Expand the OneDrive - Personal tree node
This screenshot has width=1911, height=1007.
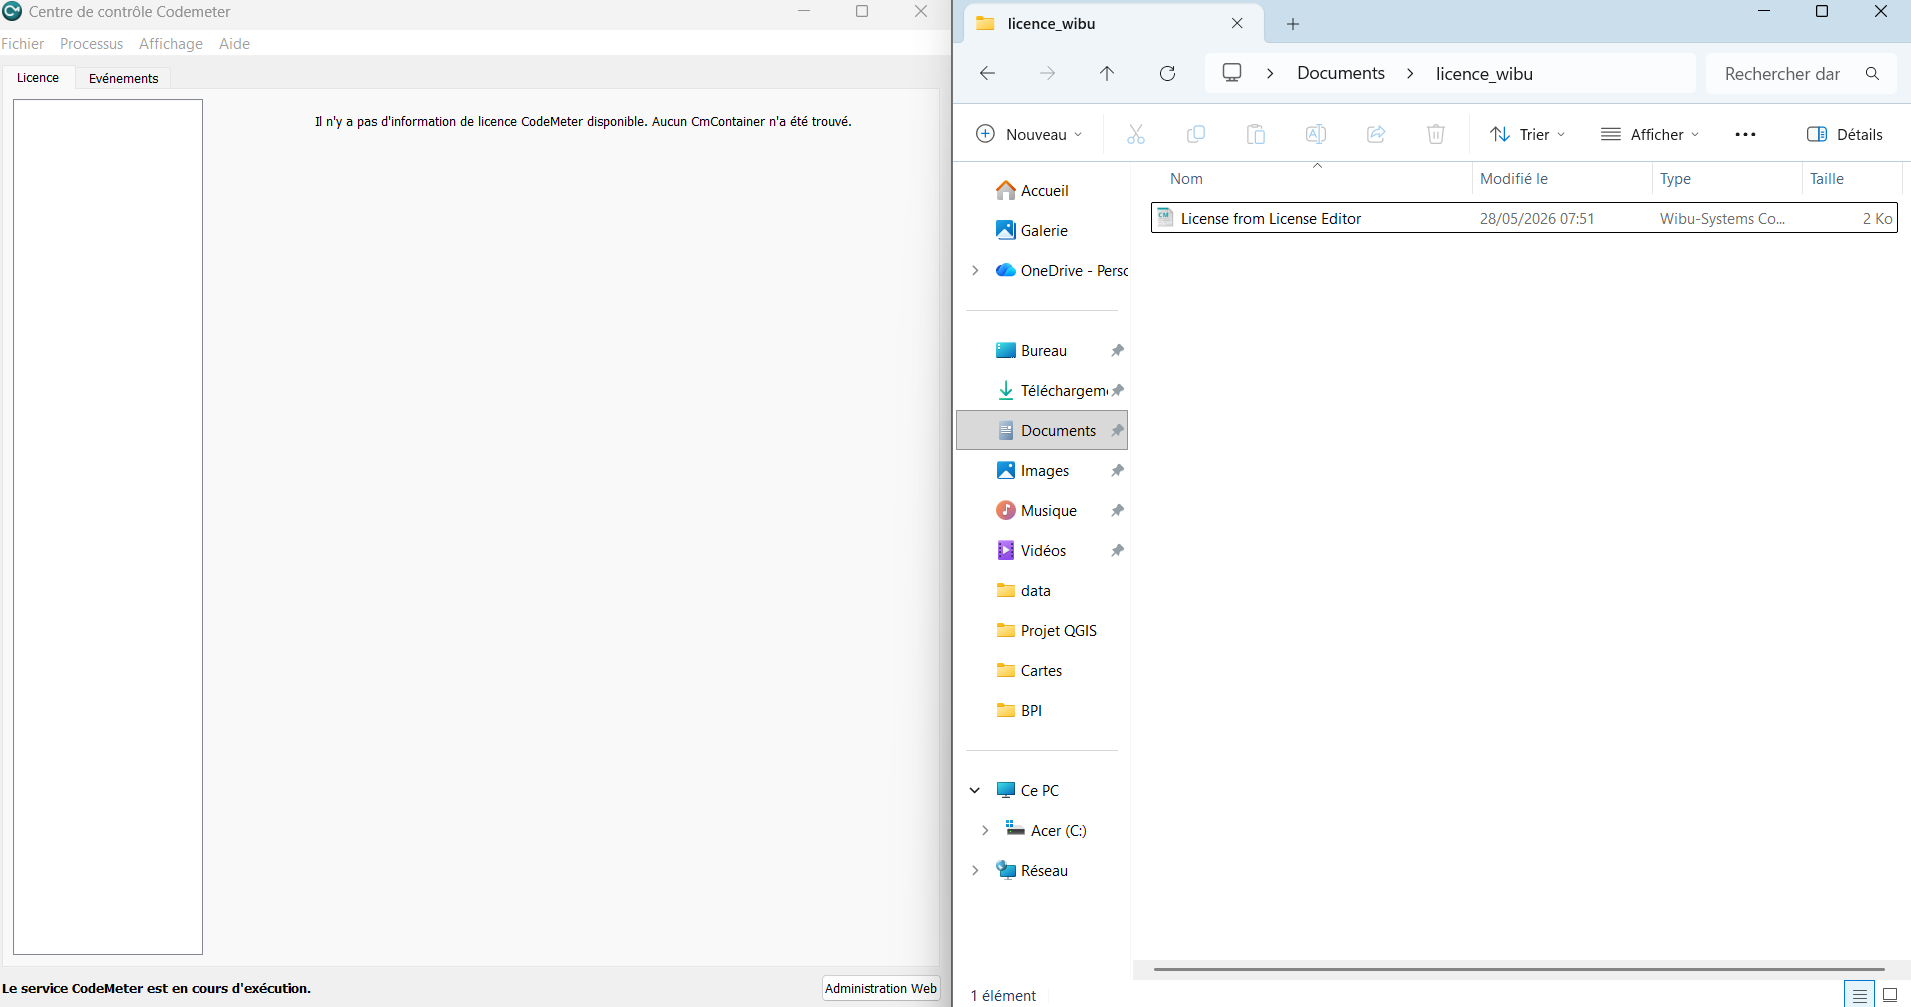975,270
